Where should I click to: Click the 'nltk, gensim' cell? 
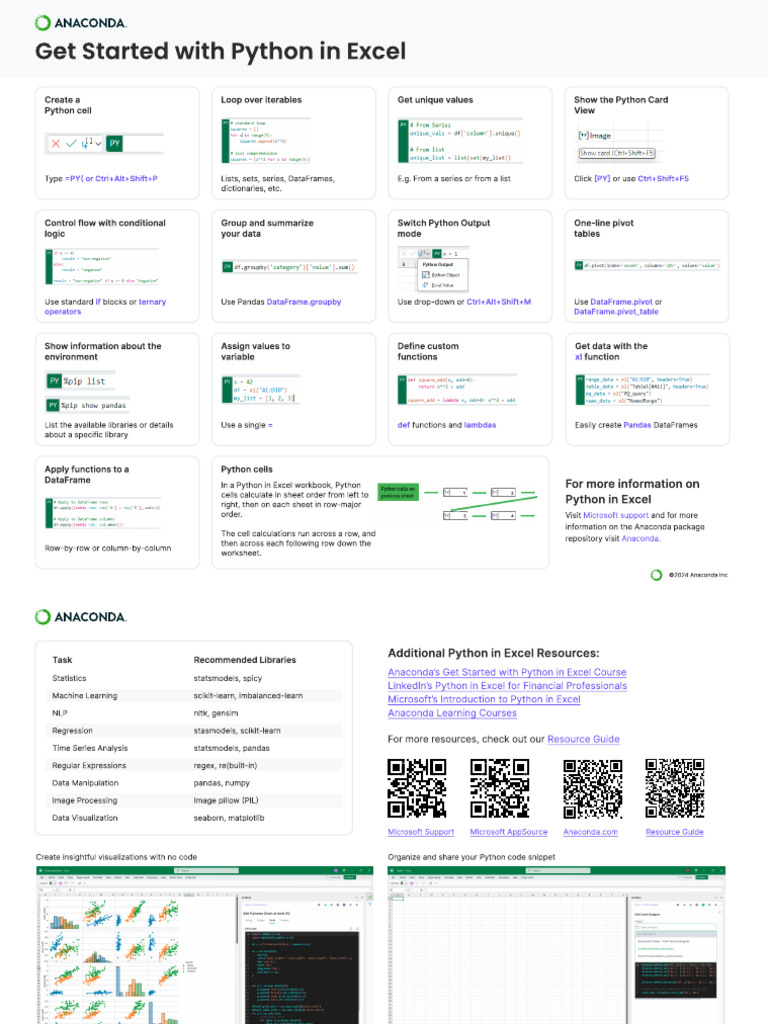(x=216, y=713)
